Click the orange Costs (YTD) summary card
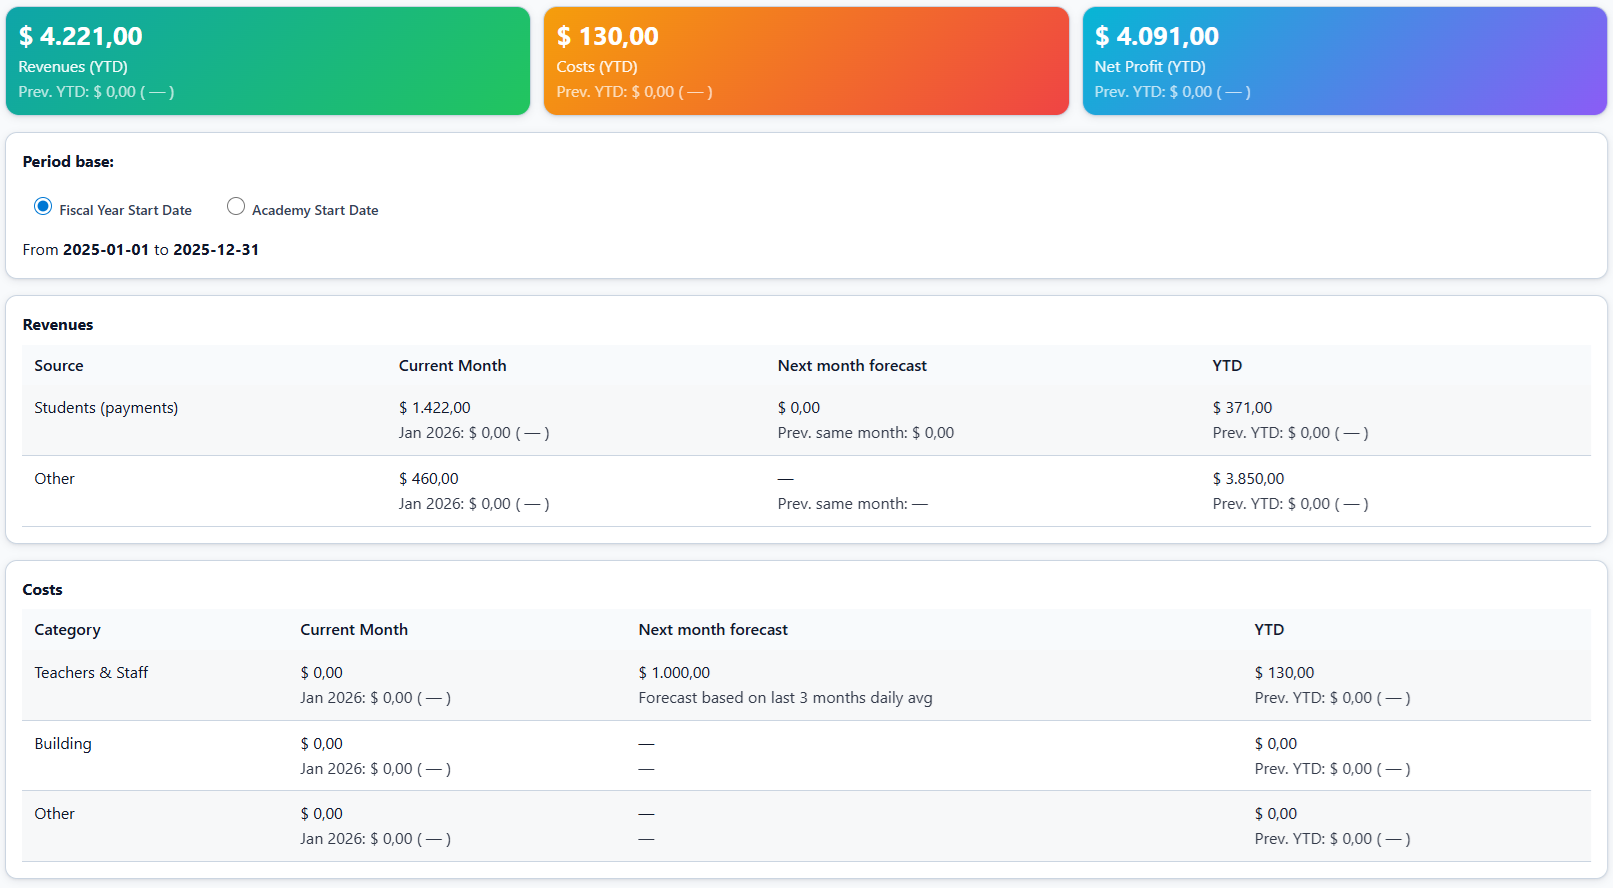Viewport: 1613px width, 888px height. tap(806, 61)
